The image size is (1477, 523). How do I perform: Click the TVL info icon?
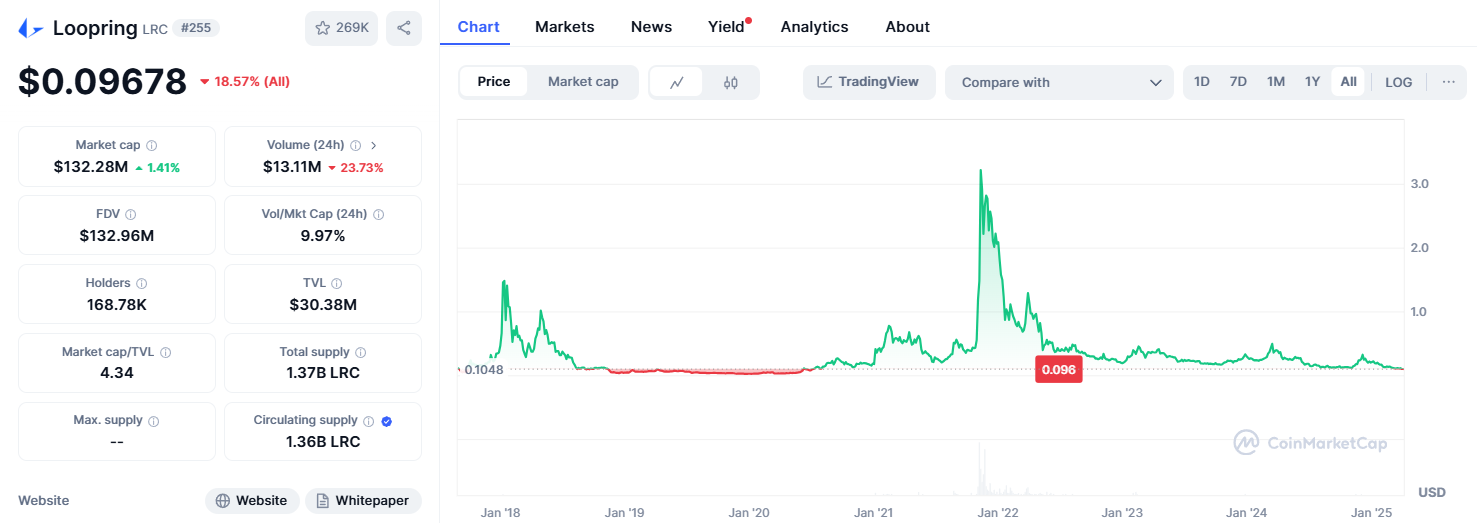[x=337, y=284]
